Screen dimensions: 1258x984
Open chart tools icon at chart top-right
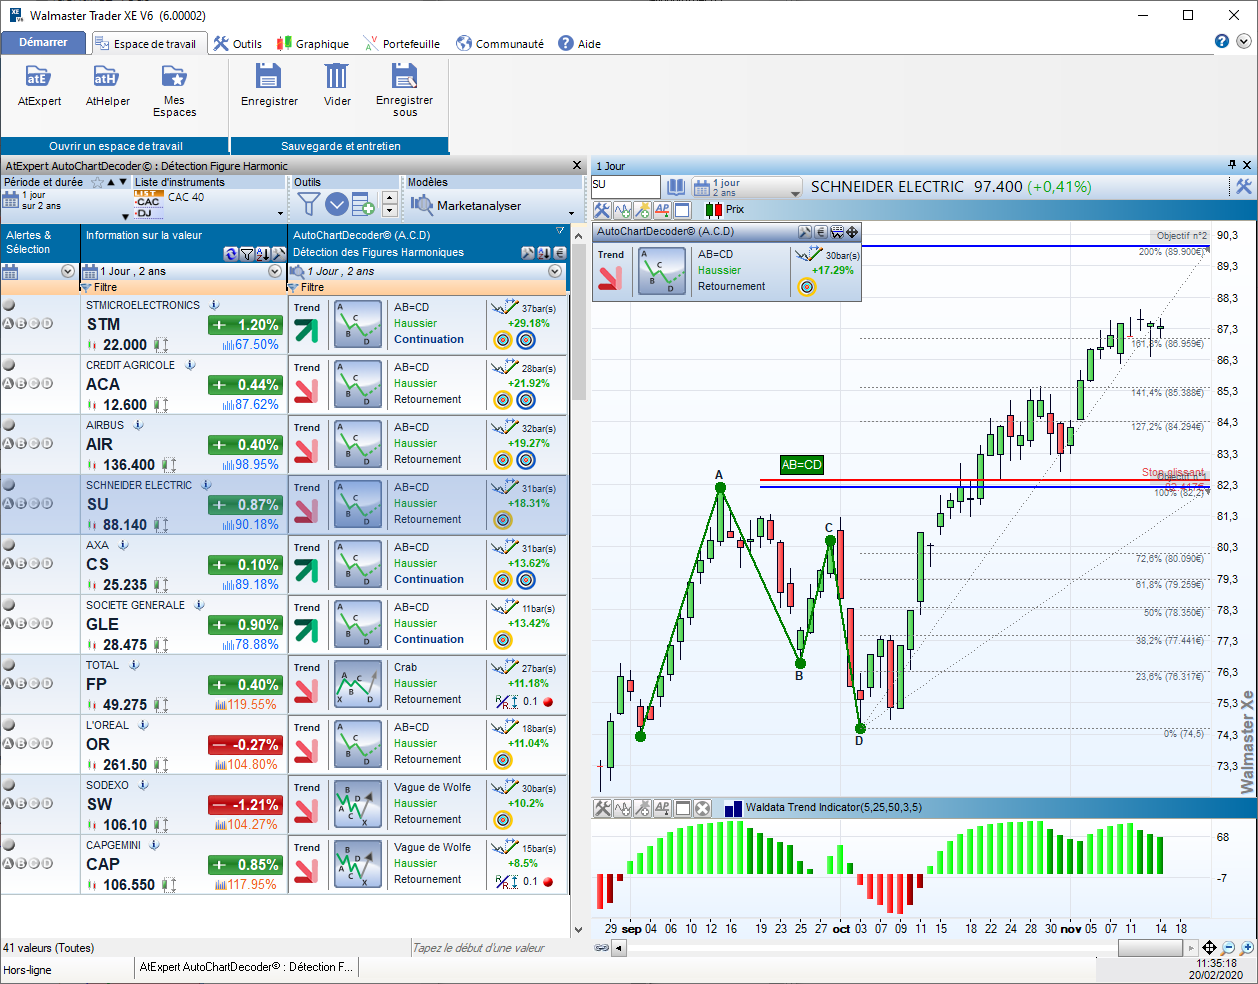pos(1243,187)
